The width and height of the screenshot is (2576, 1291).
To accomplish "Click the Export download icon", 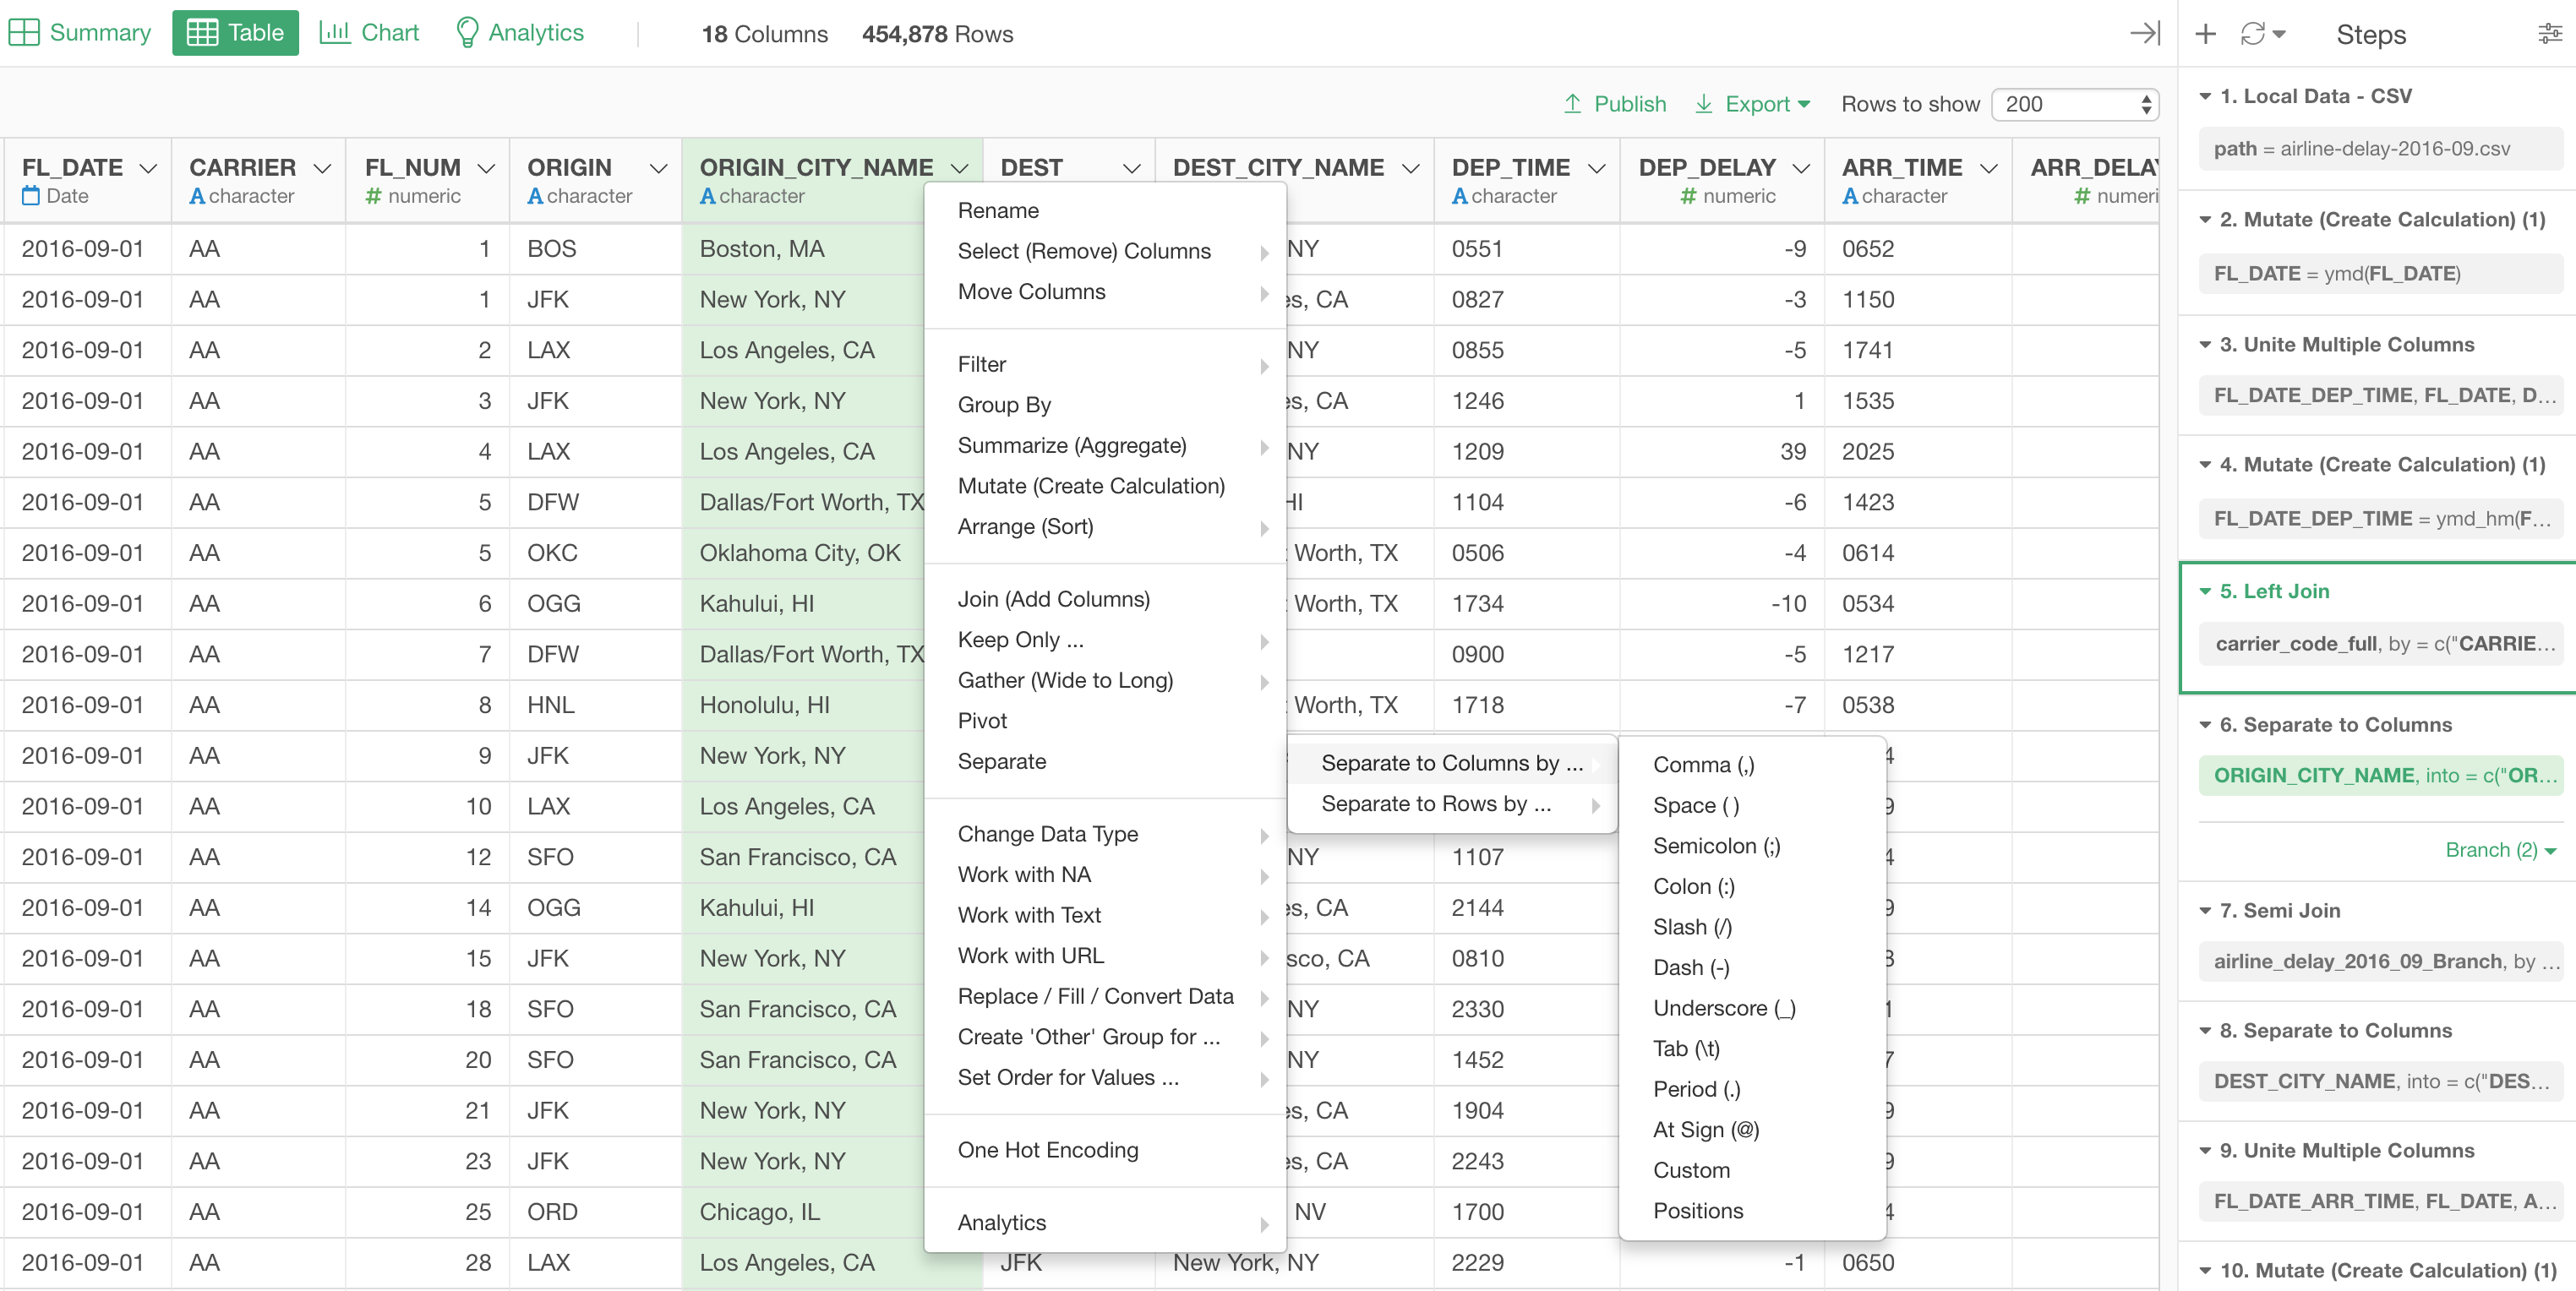I will click(1703, 104).
